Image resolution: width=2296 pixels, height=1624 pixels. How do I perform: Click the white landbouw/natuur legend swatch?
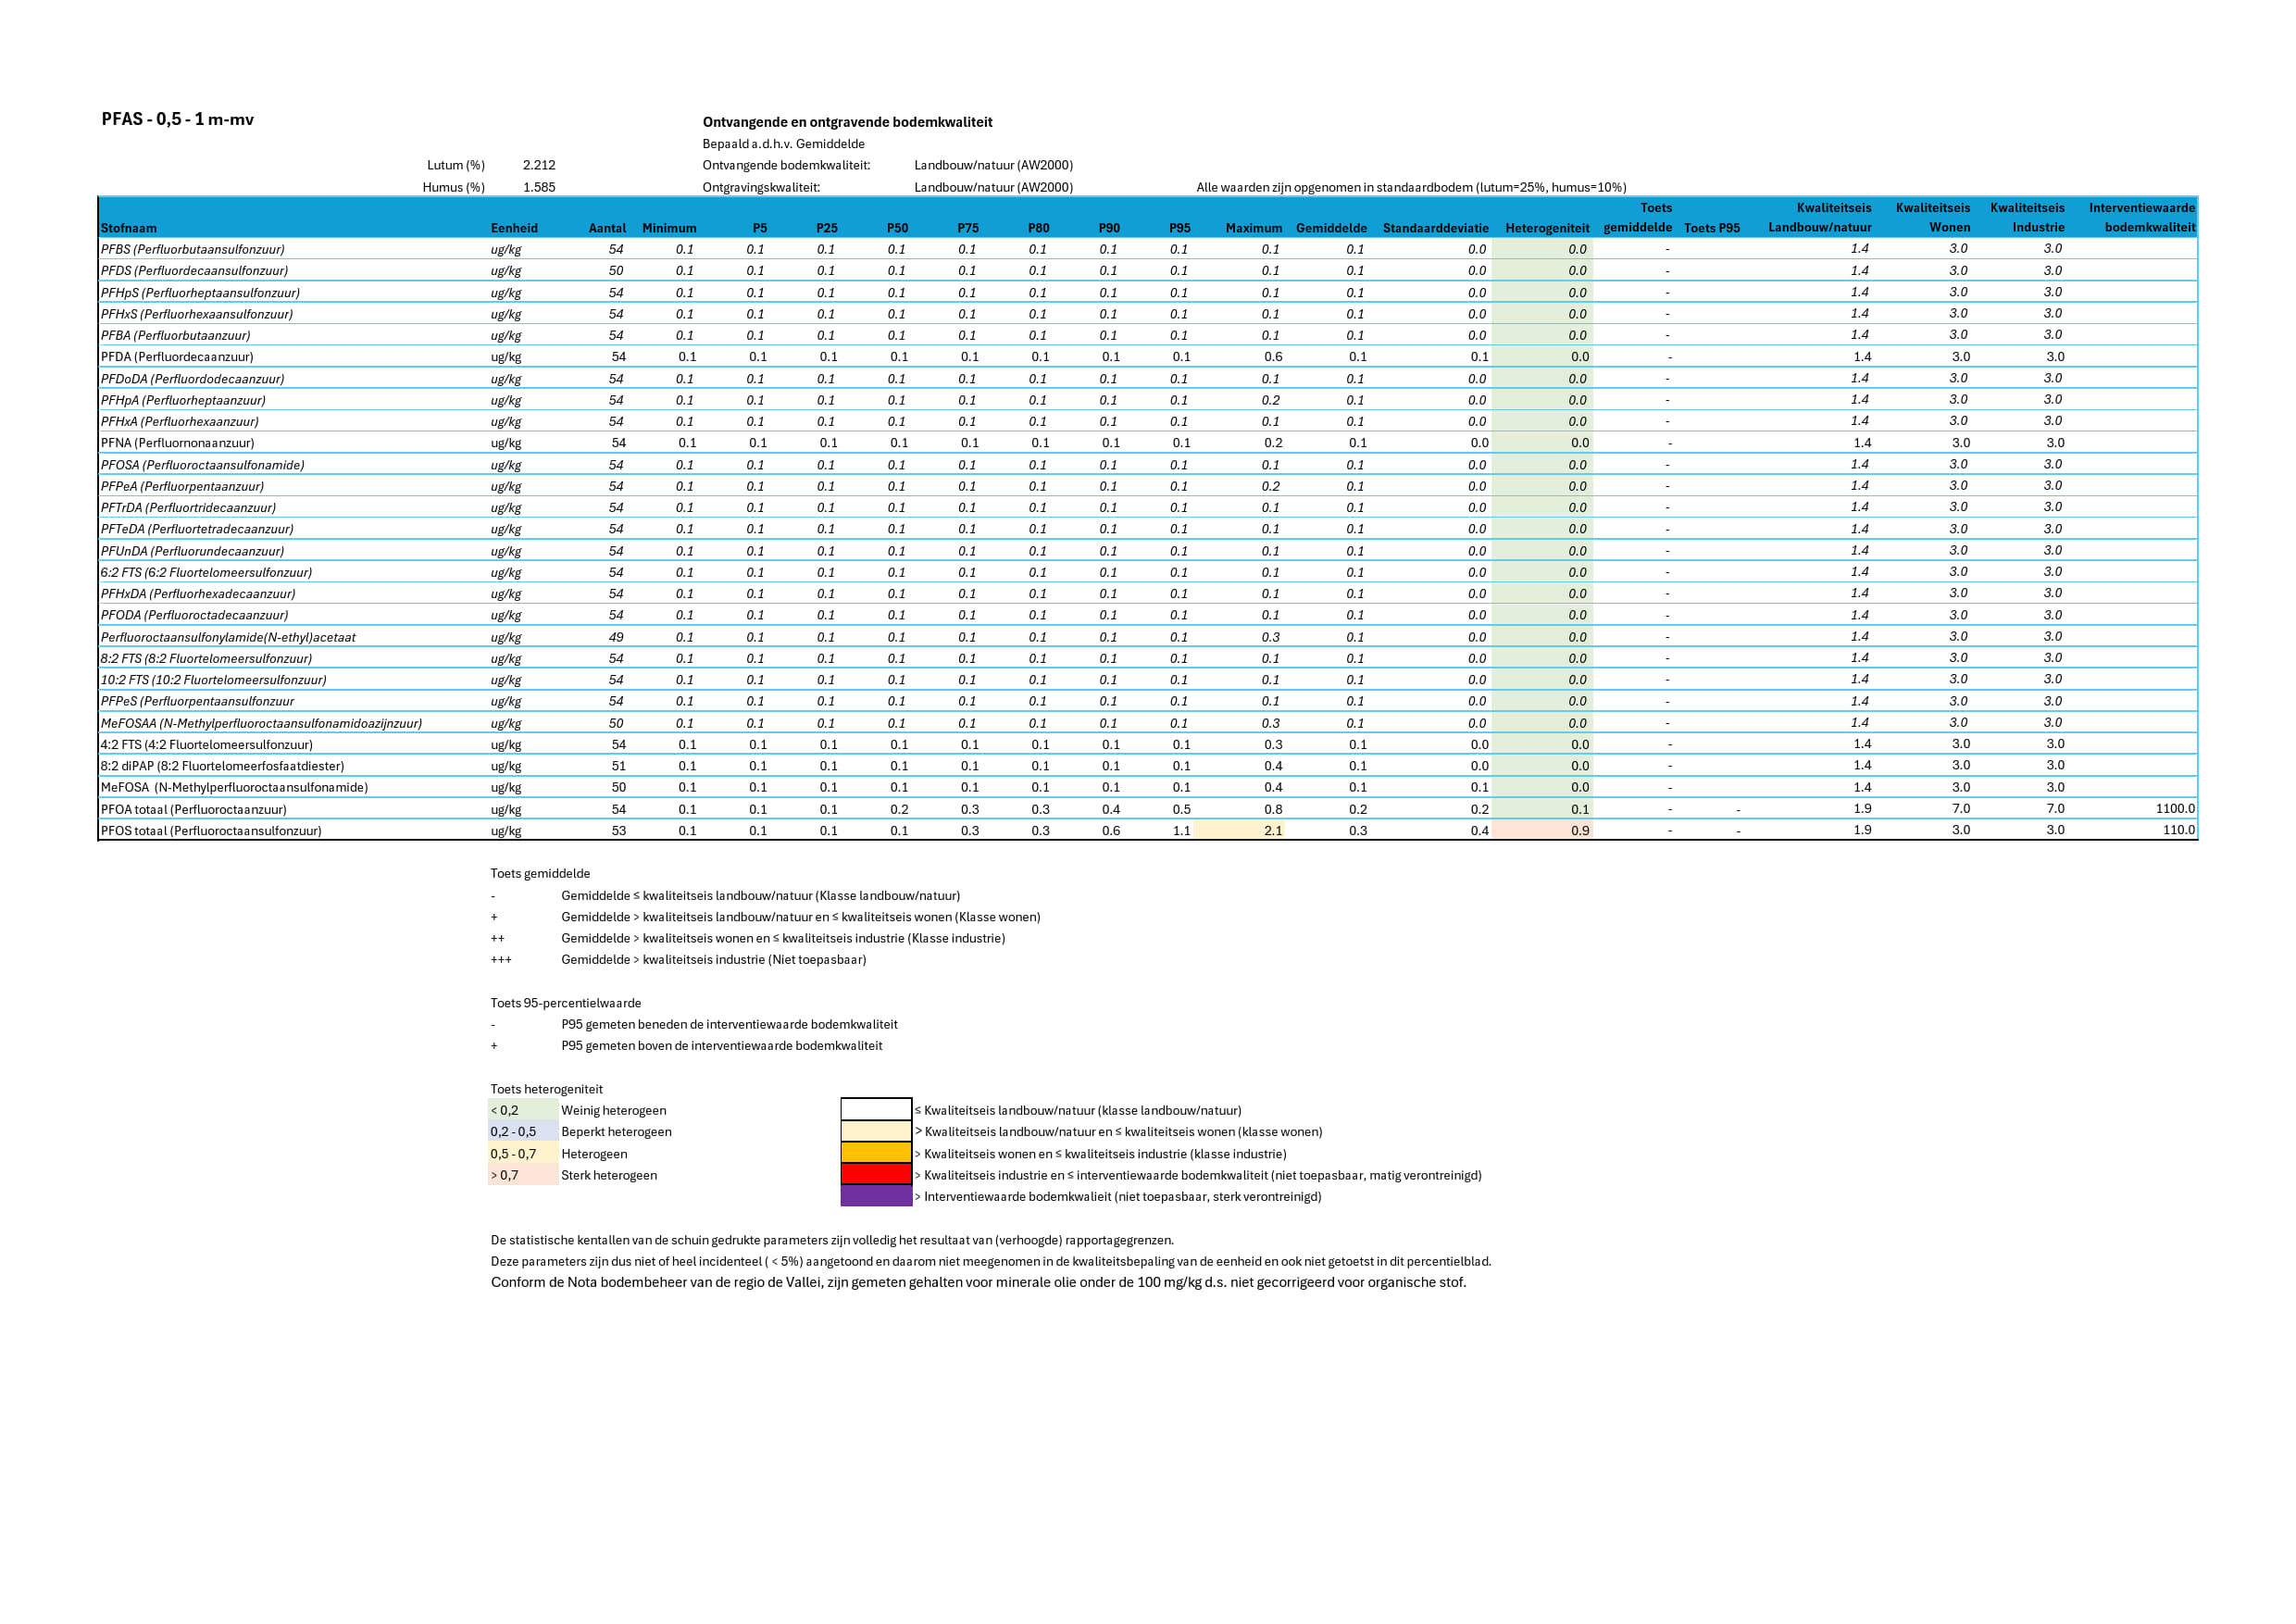point(875,1110)
